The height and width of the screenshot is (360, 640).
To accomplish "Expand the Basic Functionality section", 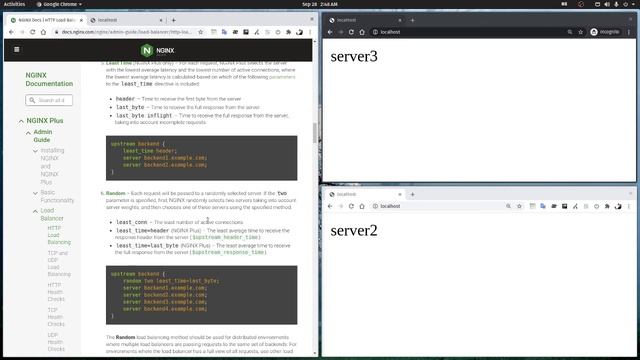I will 36,193.
